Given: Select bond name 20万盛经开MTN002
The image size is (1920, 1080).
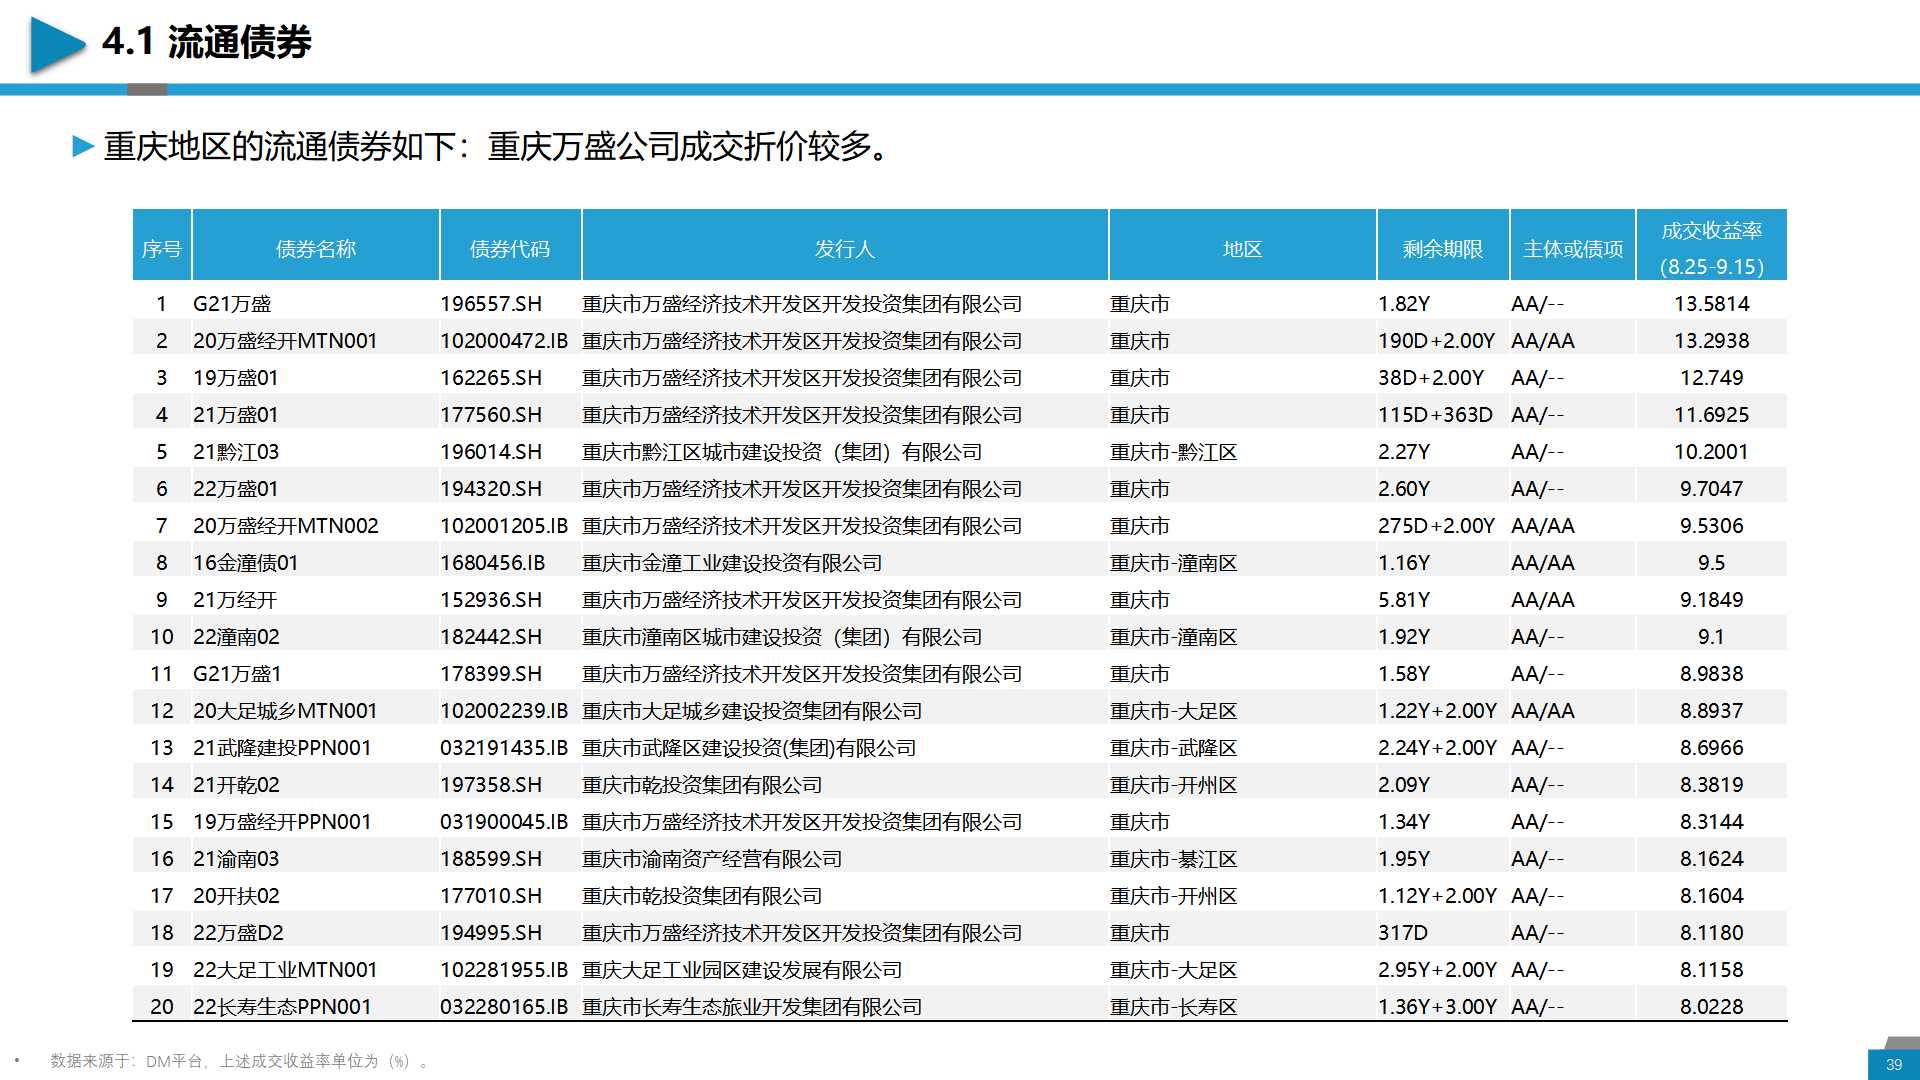Looking at the screenshot, I should [x=286, y=526].
